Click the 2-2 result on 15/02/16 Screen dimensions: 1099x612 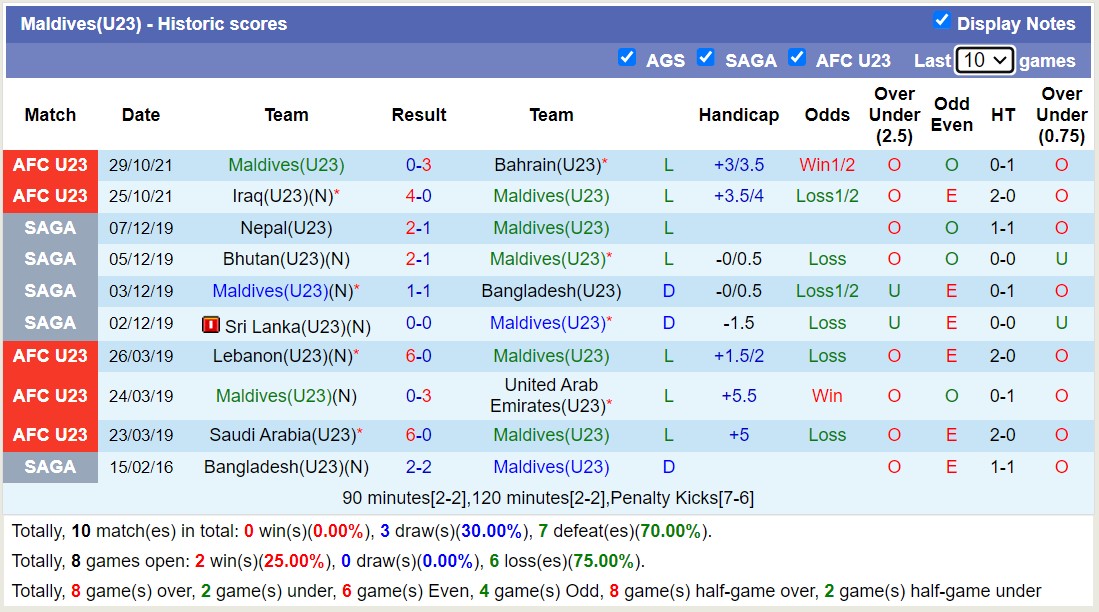418,467
